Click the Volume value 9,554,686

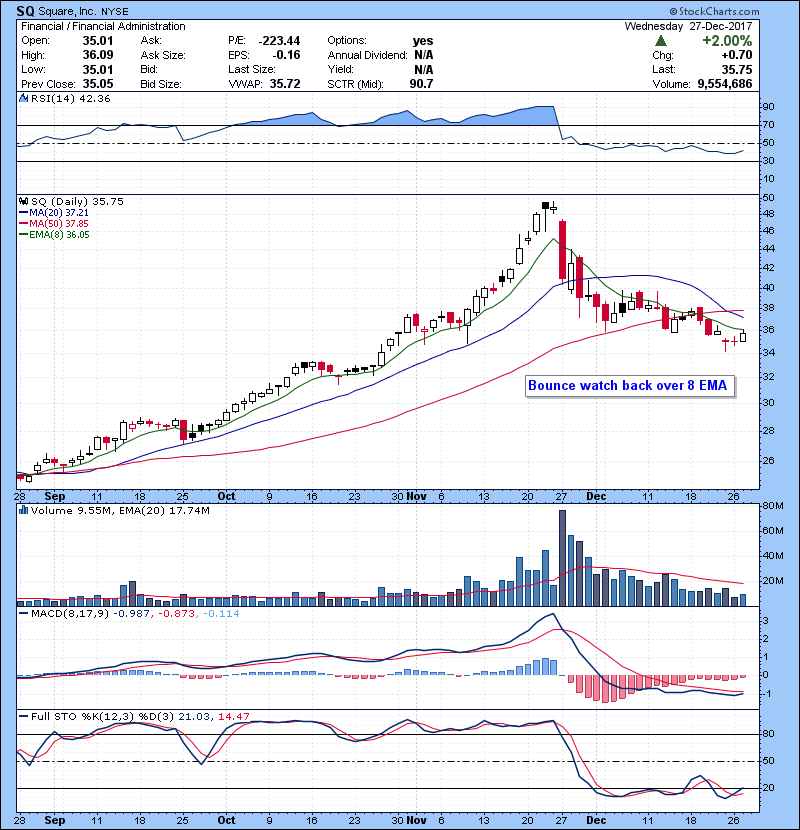coord(725,84)
